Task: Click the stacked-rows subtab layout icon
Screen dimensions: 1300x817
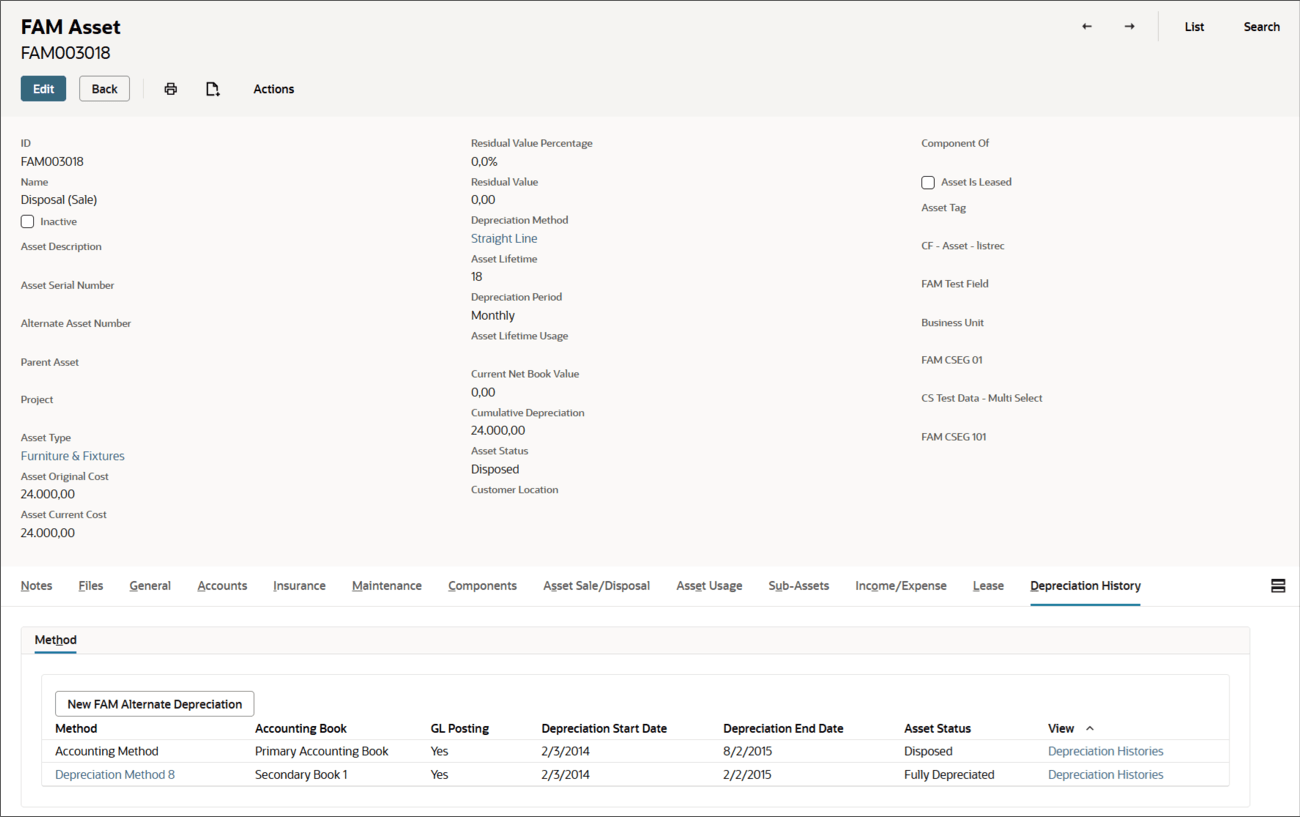Action: (x=1278, y=585)
